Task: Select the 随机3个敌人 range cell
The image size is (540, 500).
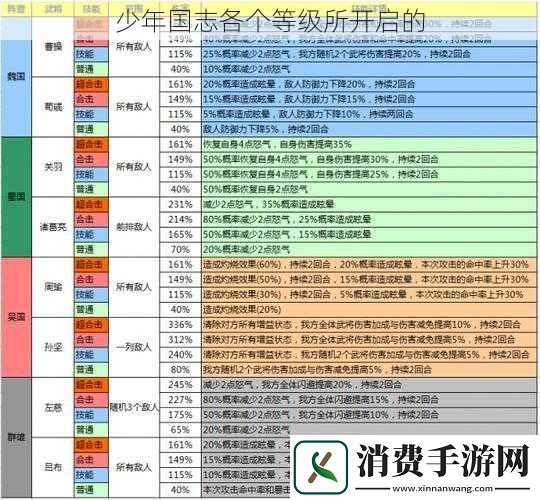Action: click(x=134, y=407)
